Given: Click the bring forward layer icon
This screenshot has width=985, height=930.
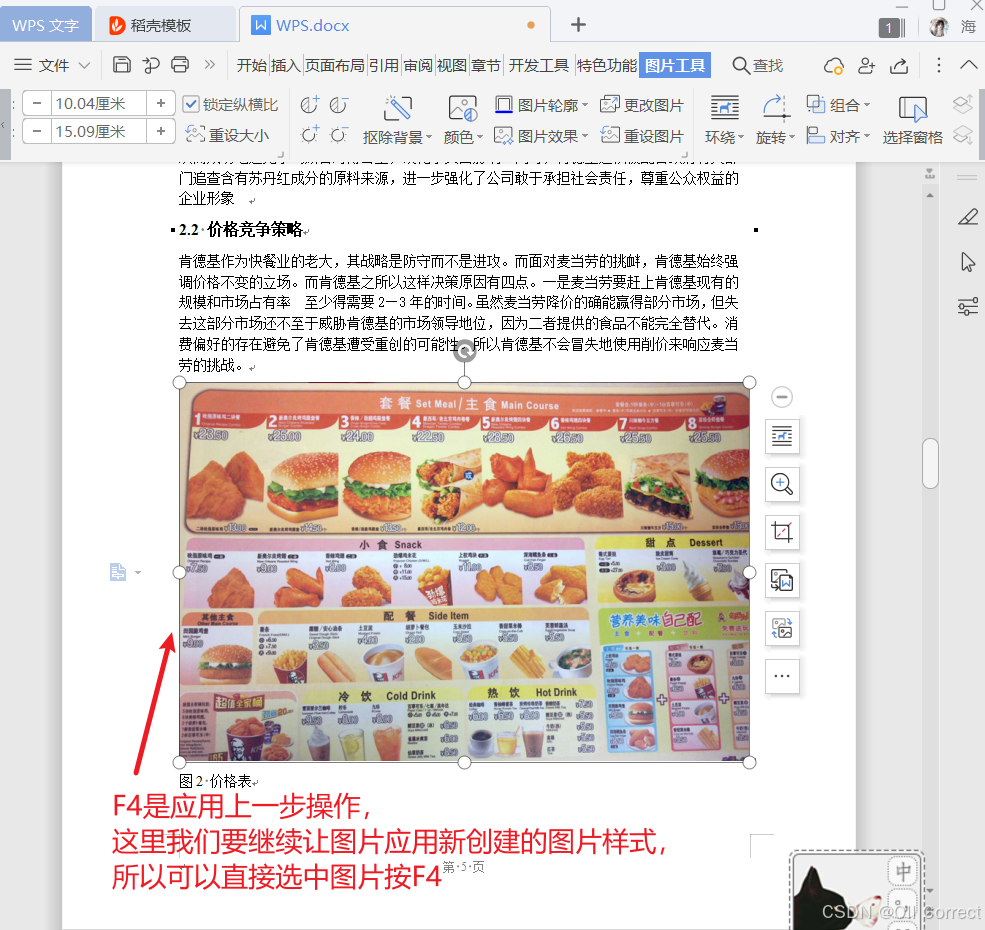Looking at the screenshot, I should click(962, 104).
